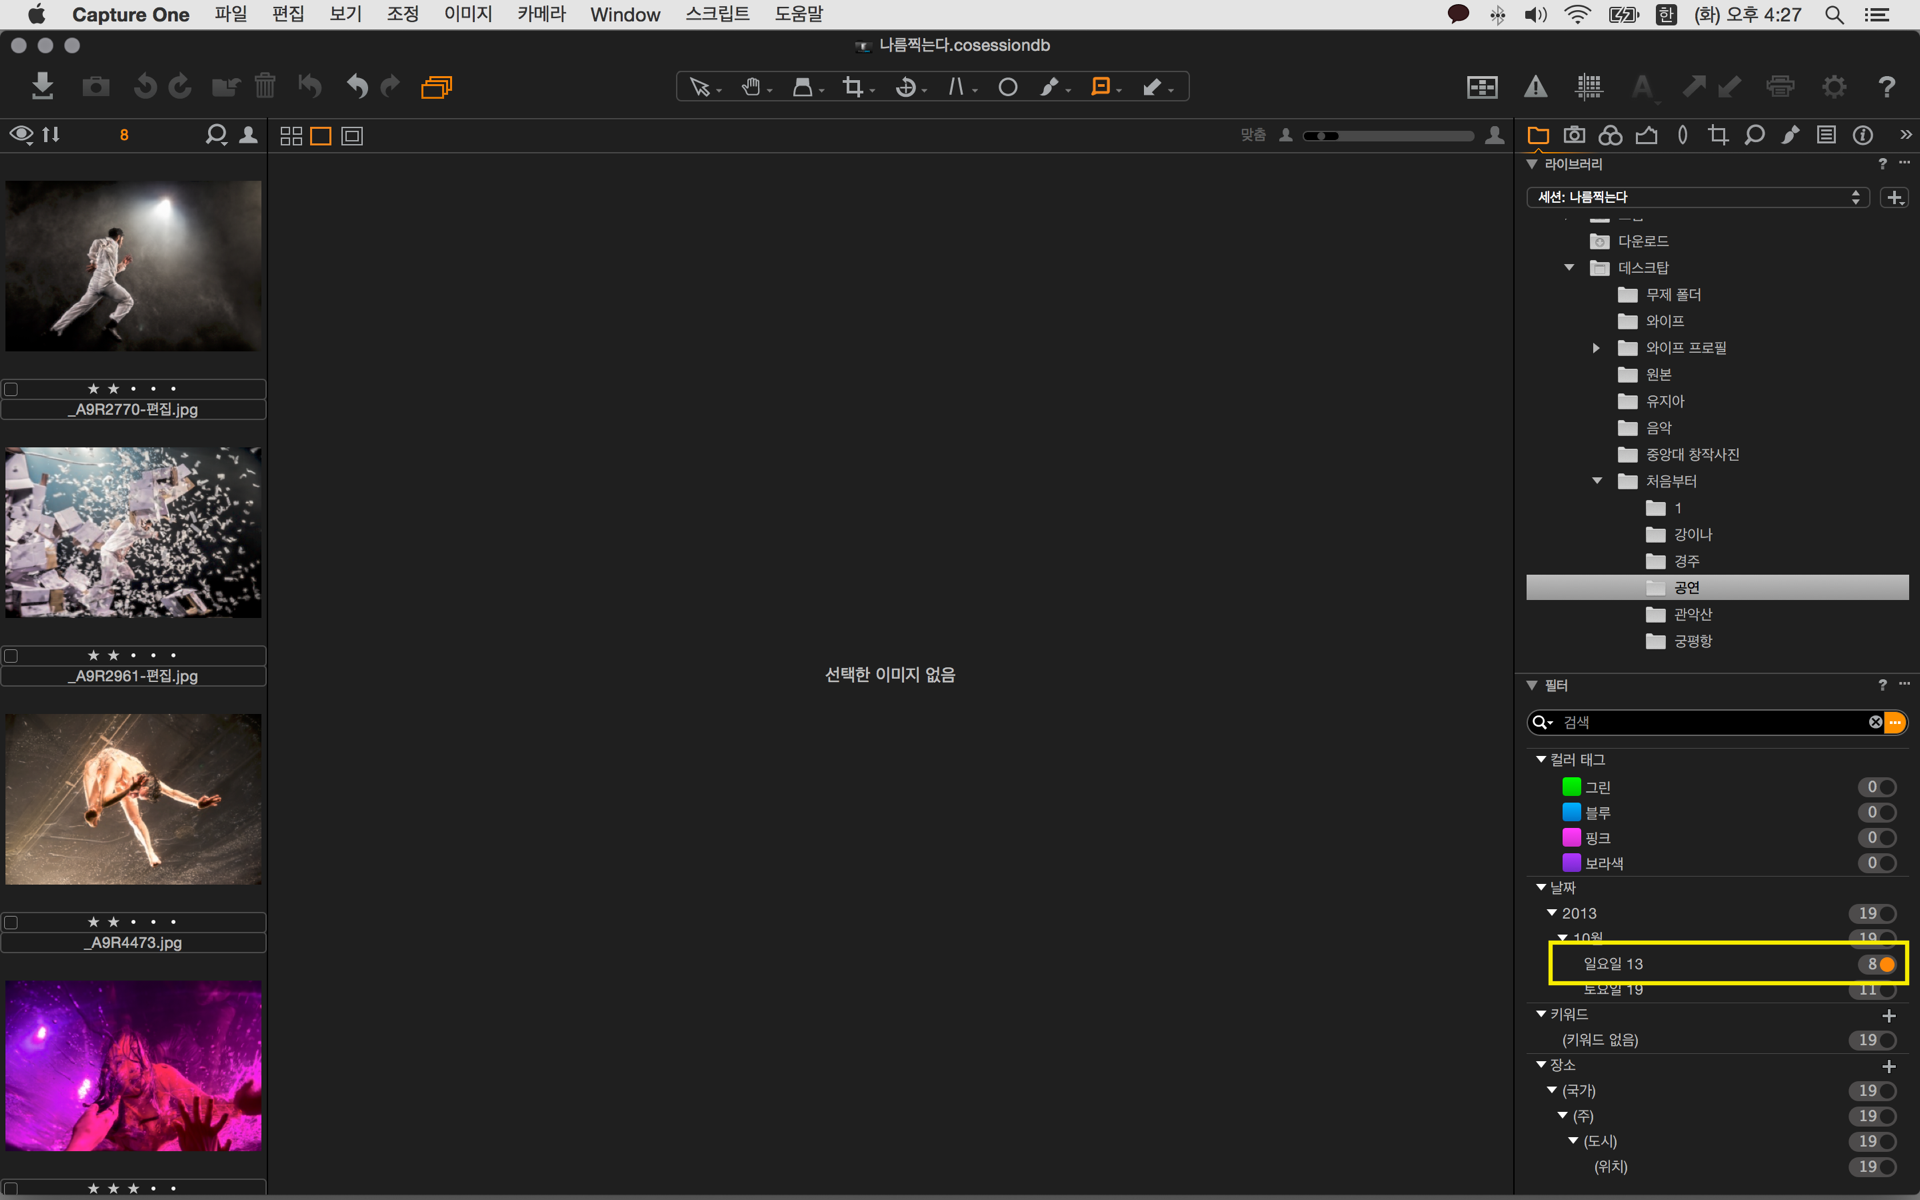Click the exposure warning triangle icon

[x=1536, y=87]
